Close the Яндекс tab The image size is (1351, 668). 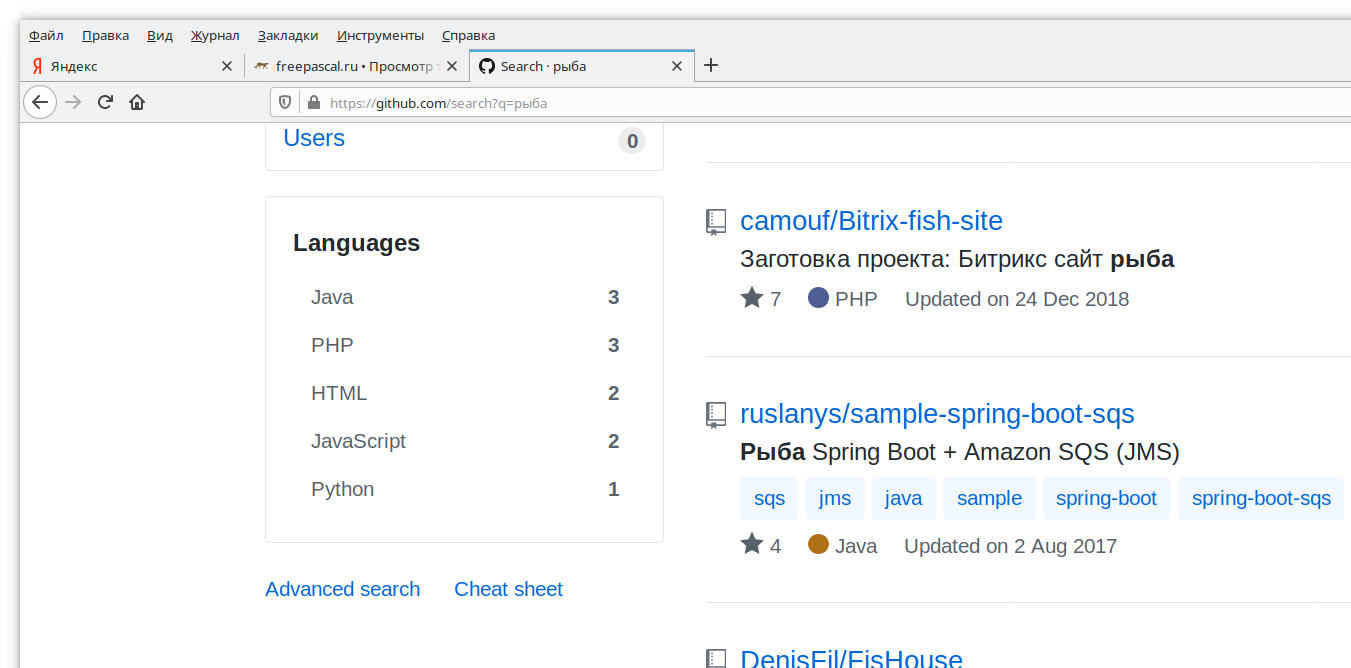point(226,66)
